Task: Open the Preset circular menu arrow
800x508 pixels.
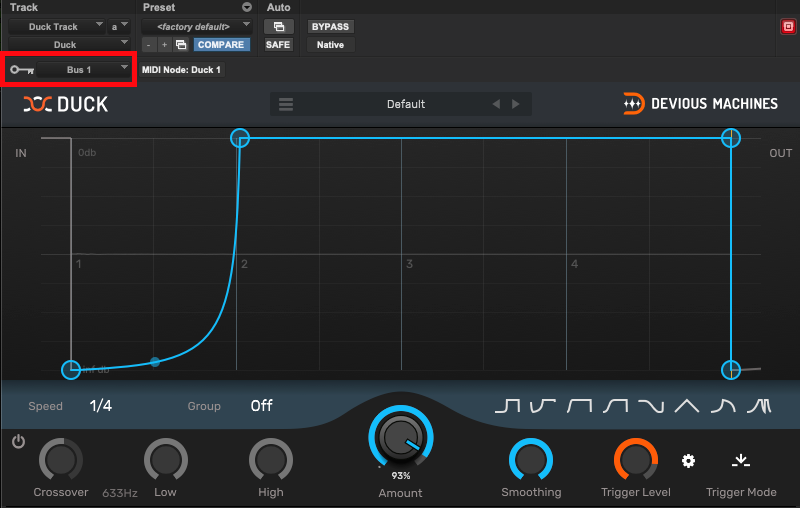Action: tap(247, 7)
